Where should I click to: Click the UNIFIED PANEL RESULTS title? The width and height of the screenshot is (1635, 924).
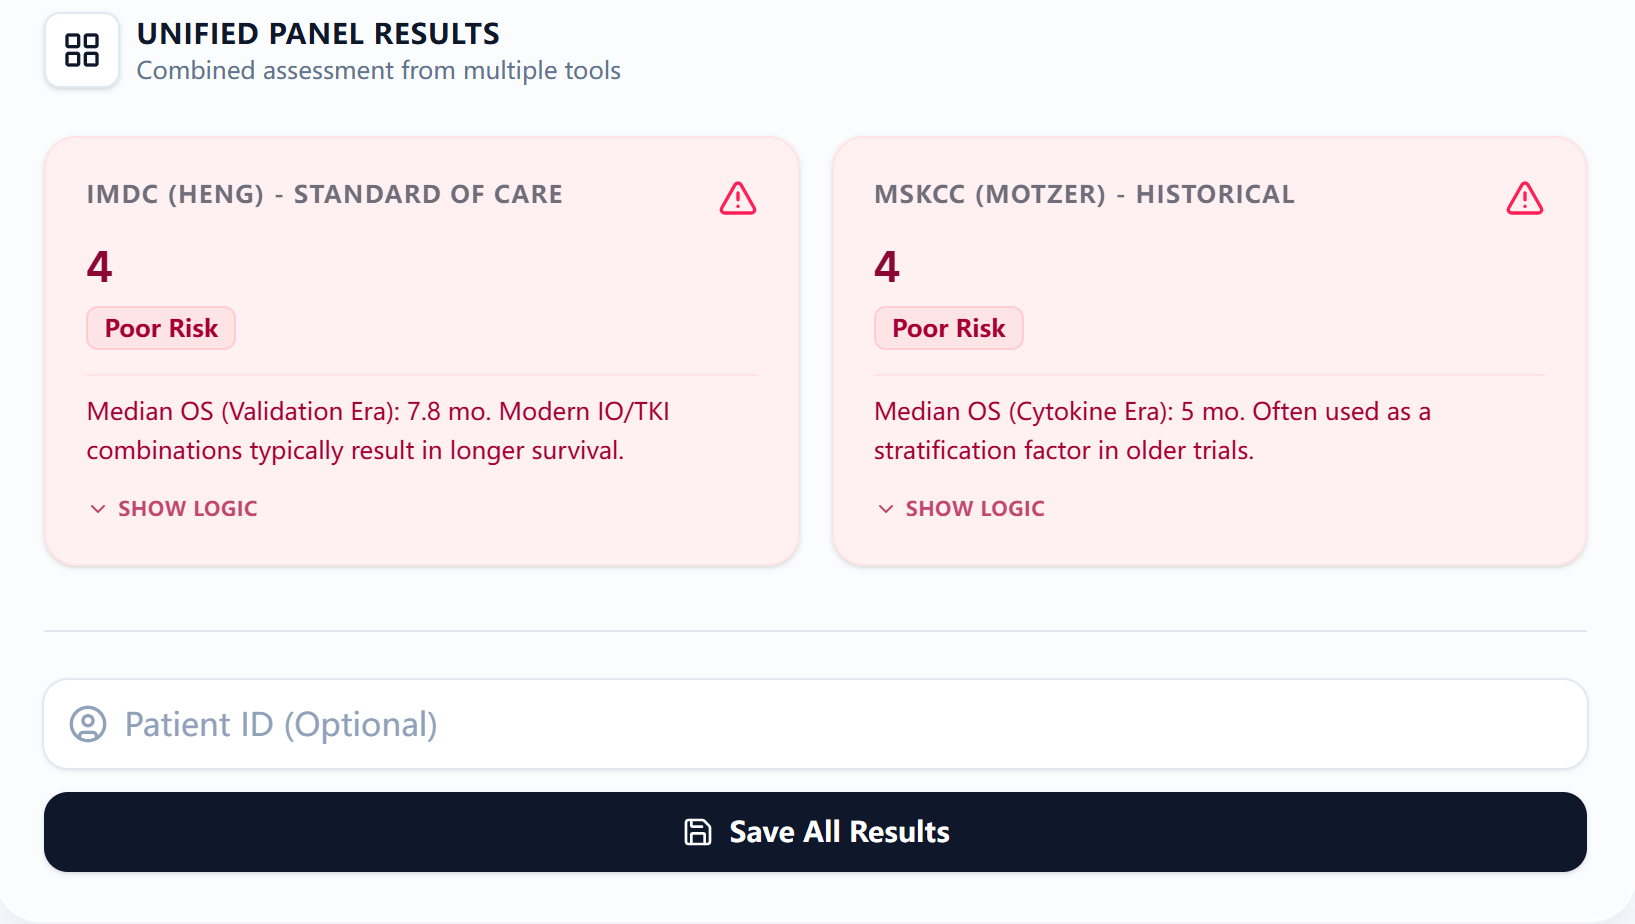tap(318, 33)
